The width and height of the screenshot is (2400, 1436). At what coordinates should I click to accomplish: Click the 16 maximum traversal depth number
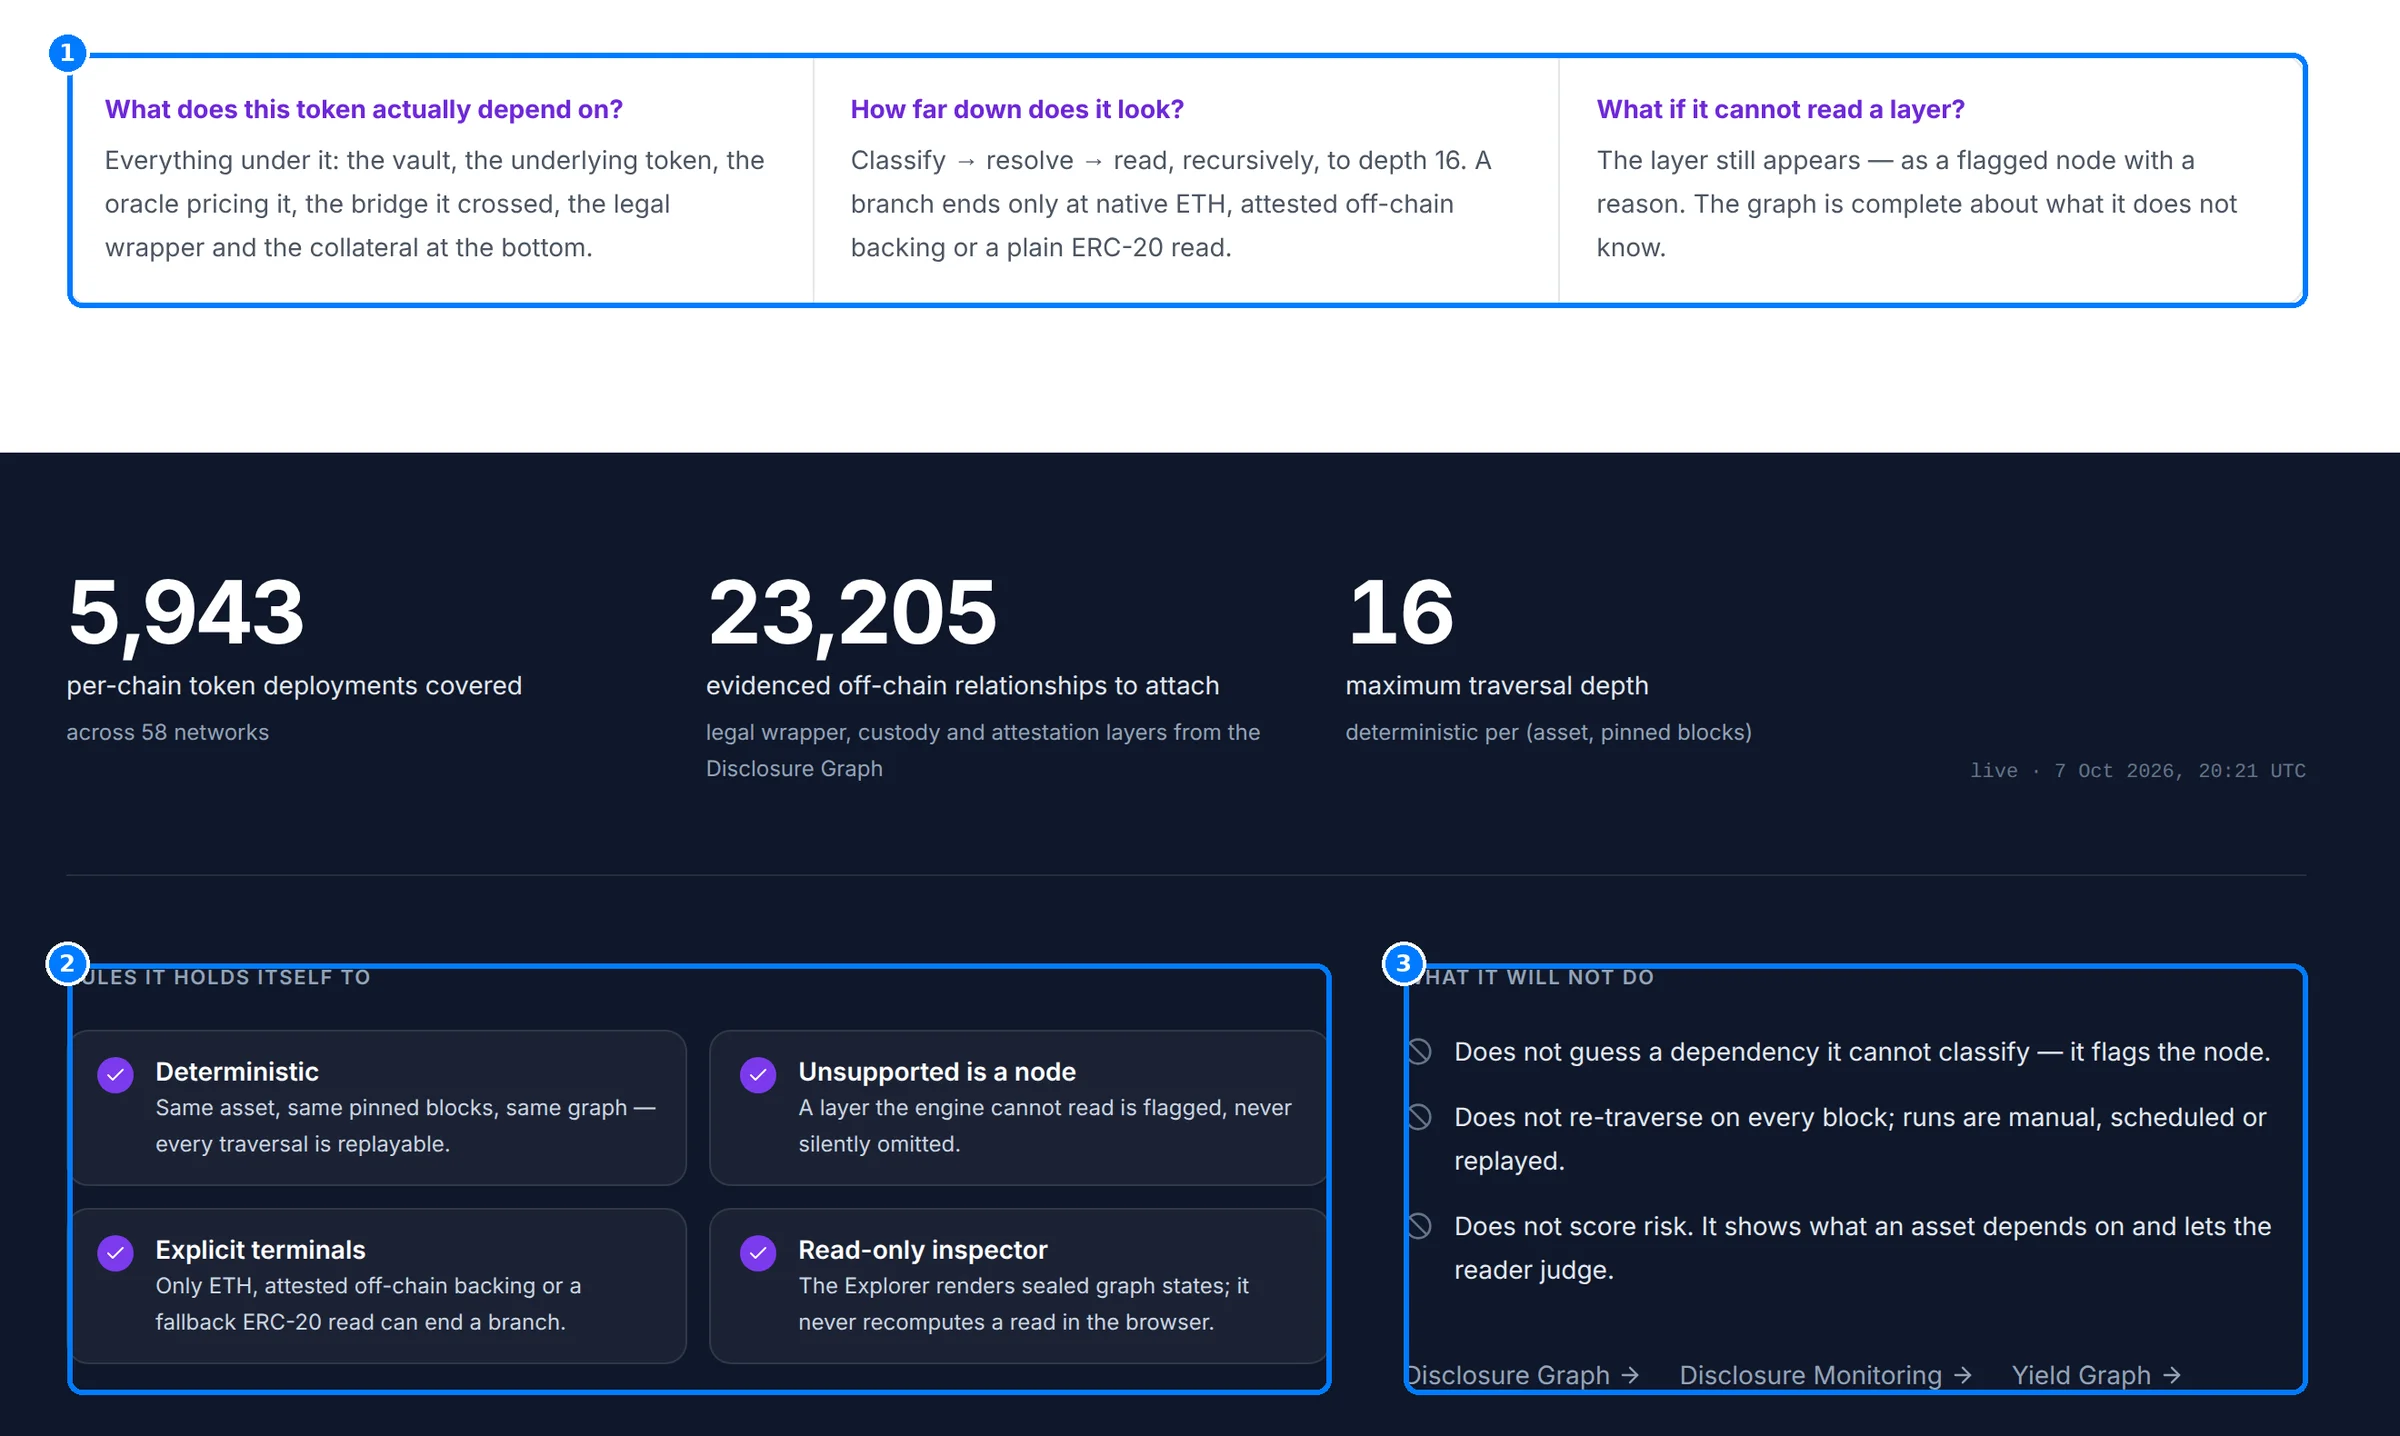pyautogui.click(x=1400, y=612)
